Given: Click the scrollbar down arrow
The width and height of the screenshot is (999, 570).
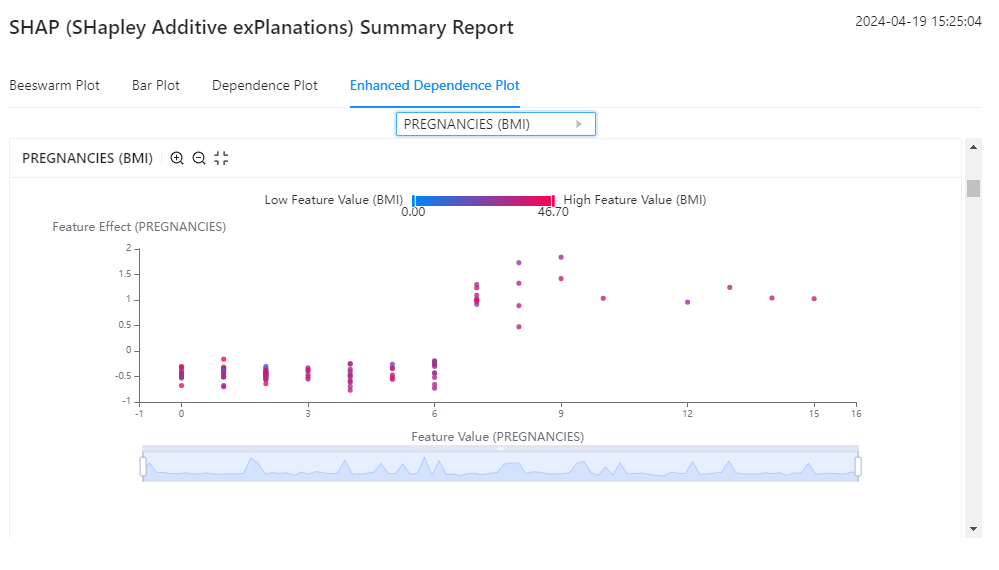Looking at the screenshot, I should tap(973, 528).
